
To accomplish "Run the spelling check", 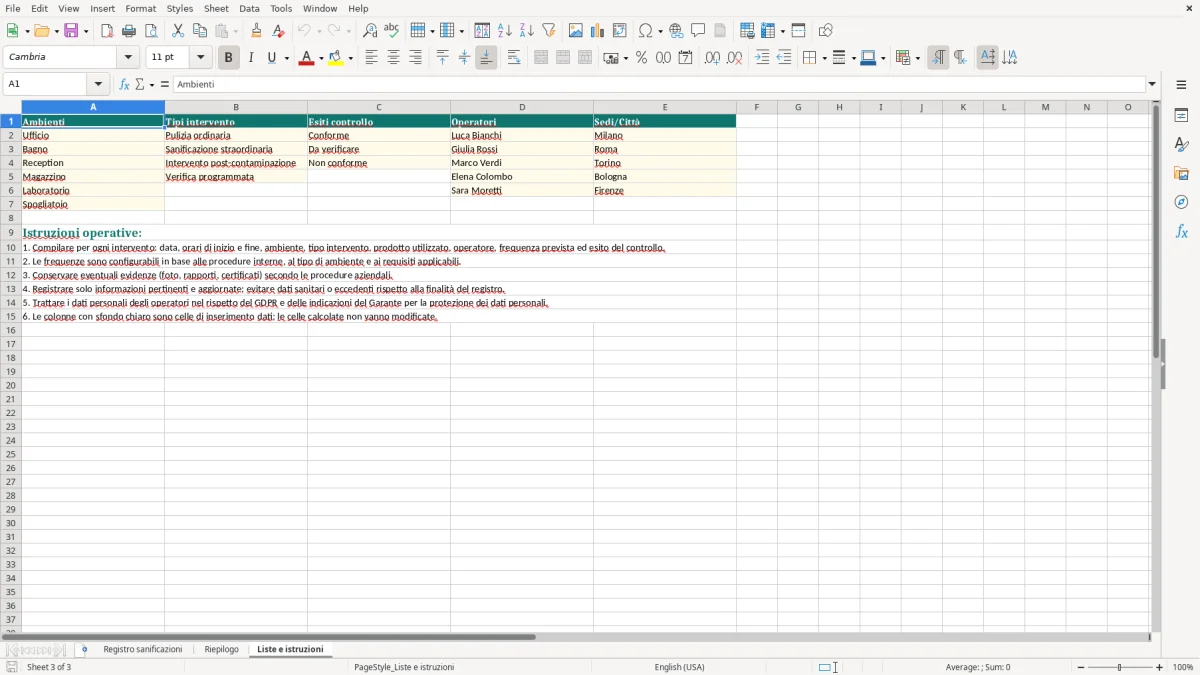I will click(392, 31).
